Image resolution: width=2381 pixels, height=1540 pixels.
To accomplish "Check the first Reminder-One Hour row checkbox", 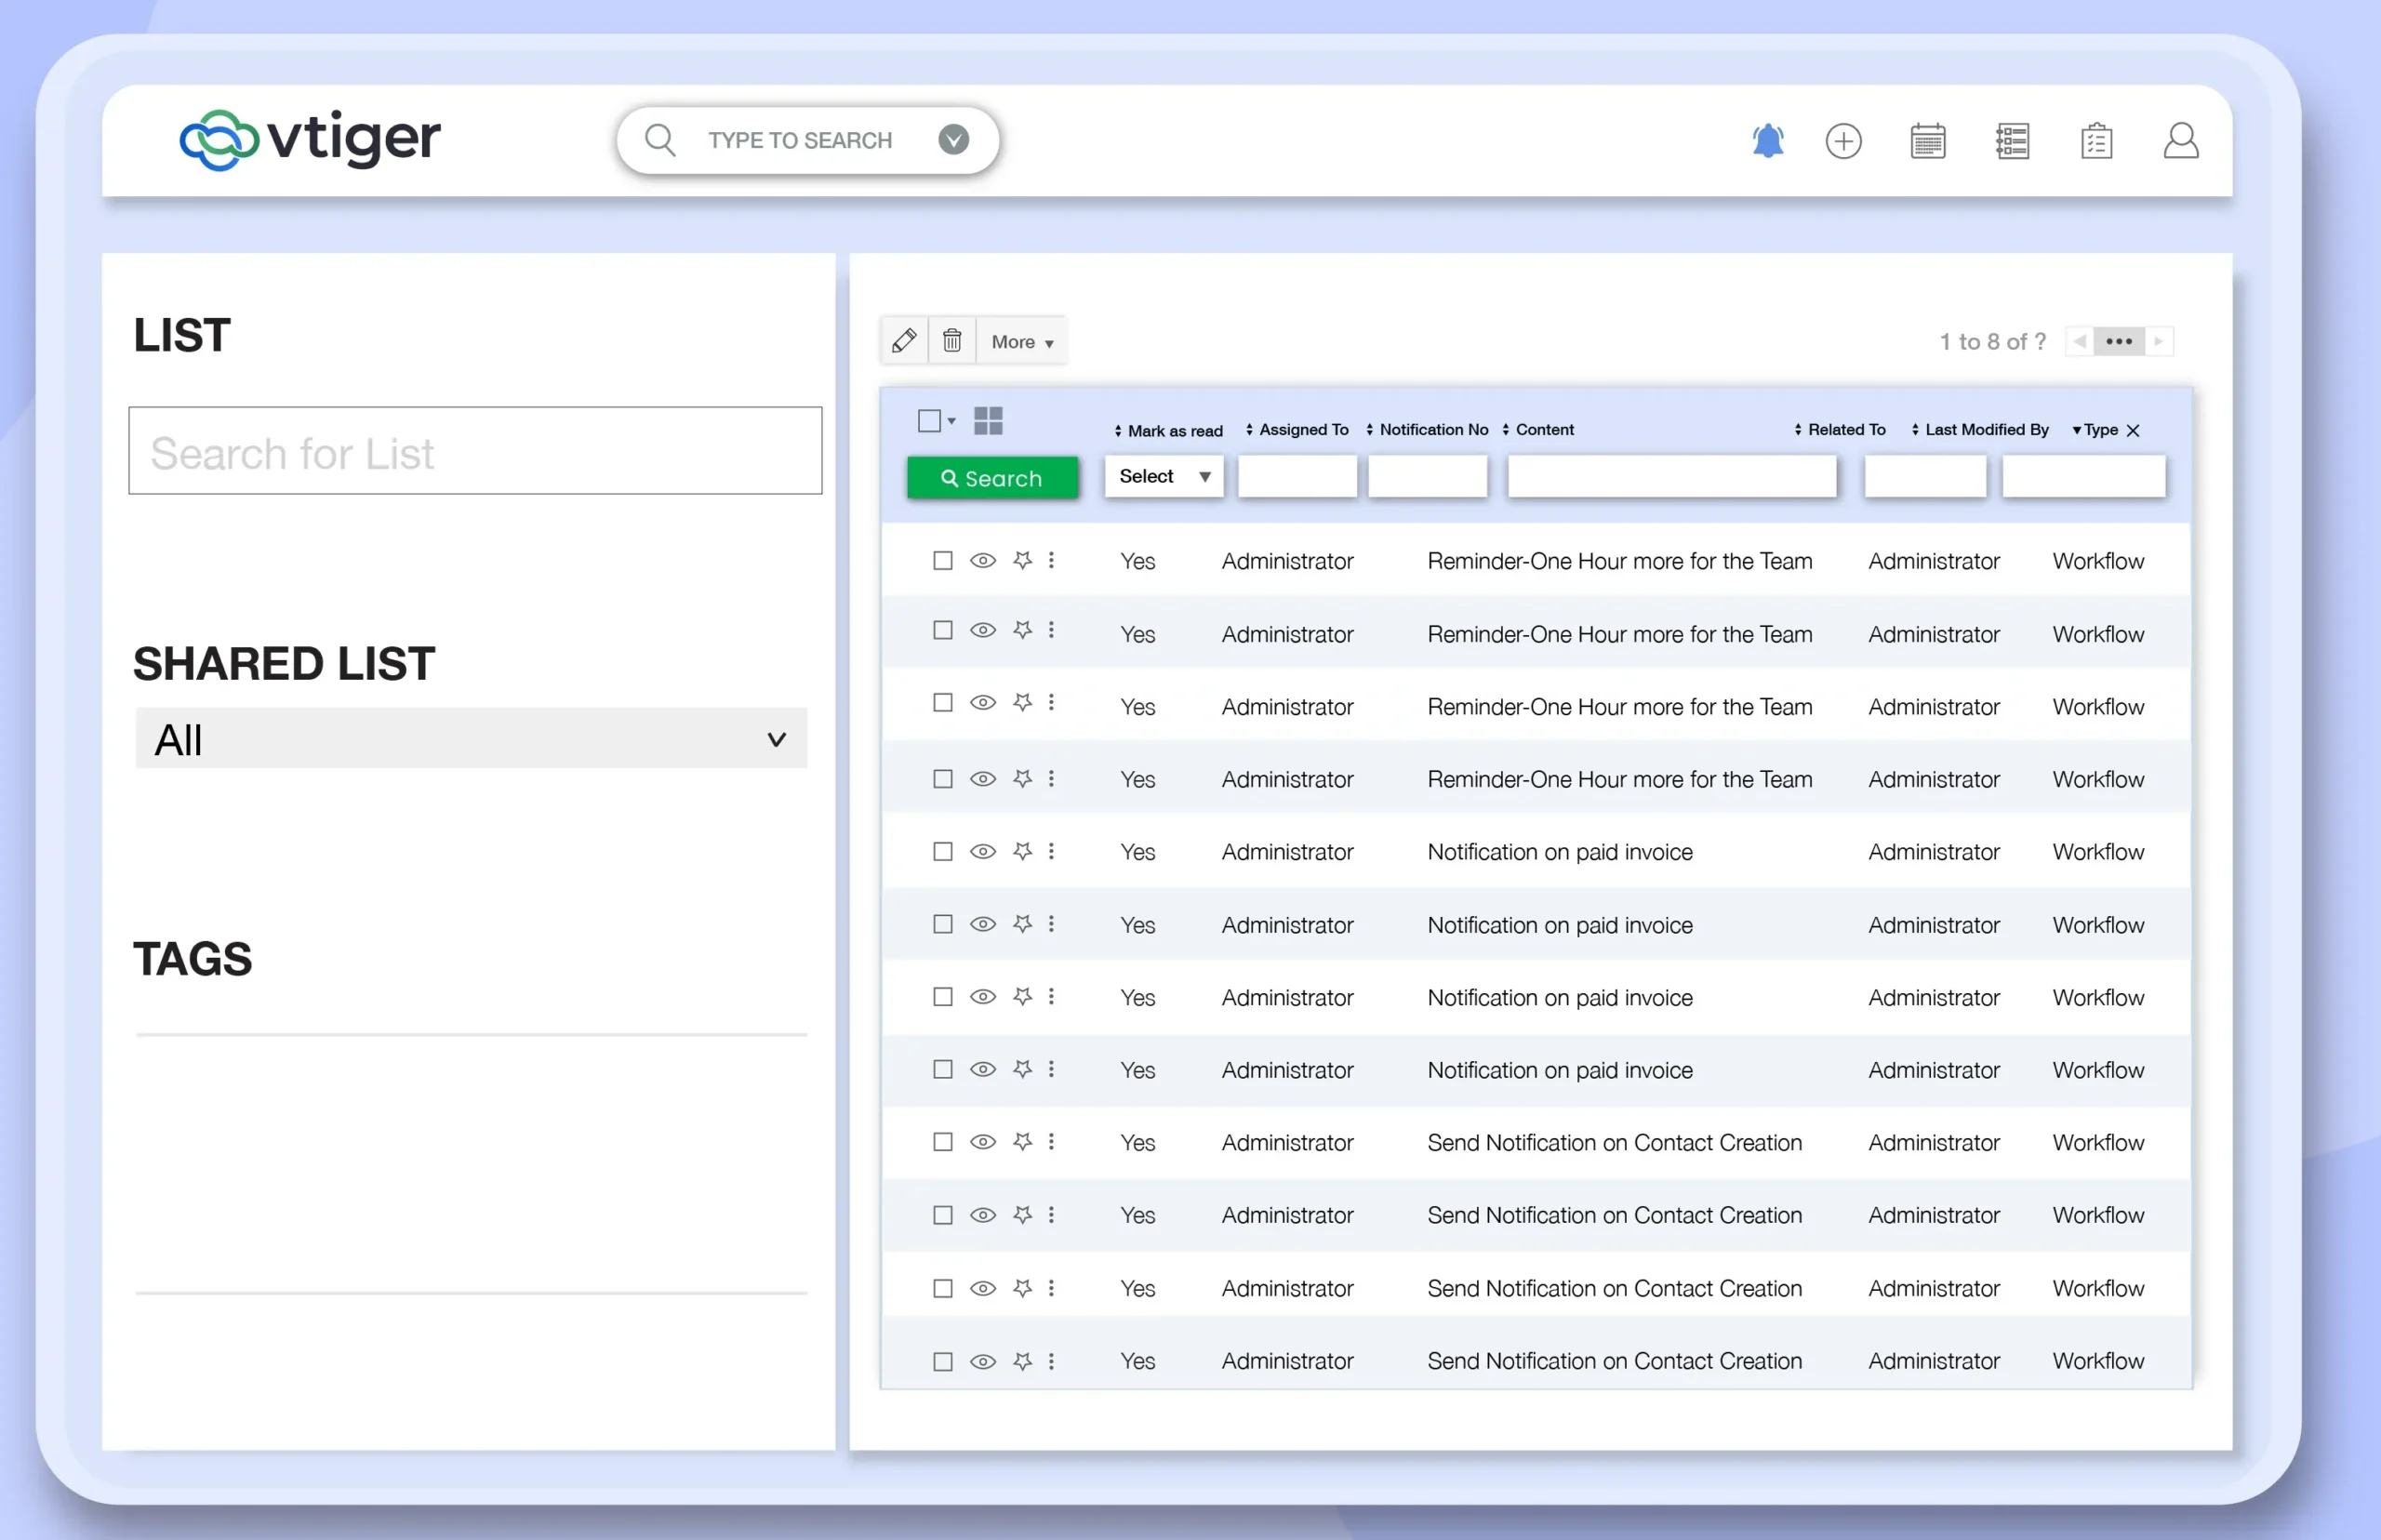I will pyautogui.click(x=942, y=560).
